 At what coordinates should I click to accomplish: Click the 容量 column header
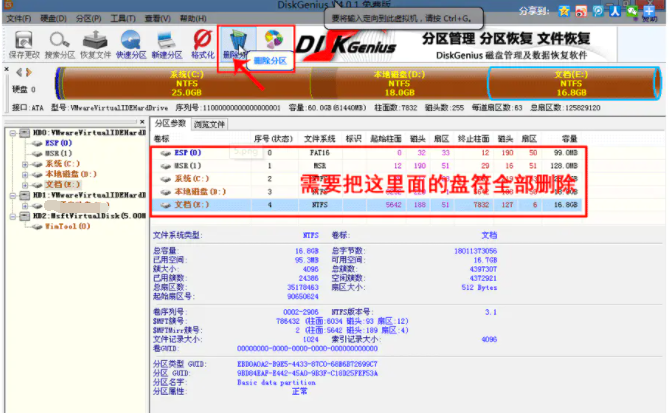(x=570, y=139)
